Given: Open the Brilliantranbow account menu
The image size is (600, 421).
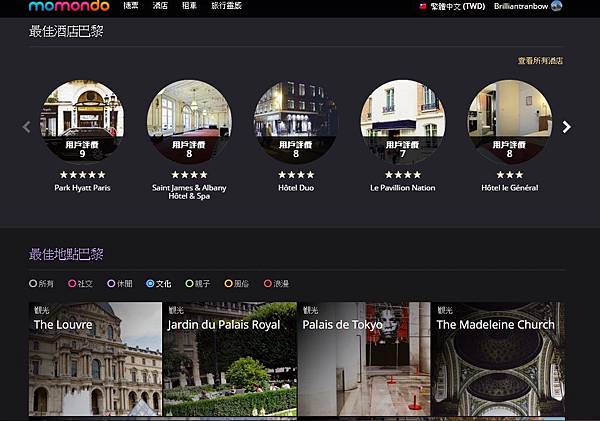Looking at the screenshot, I should (521, 6).
